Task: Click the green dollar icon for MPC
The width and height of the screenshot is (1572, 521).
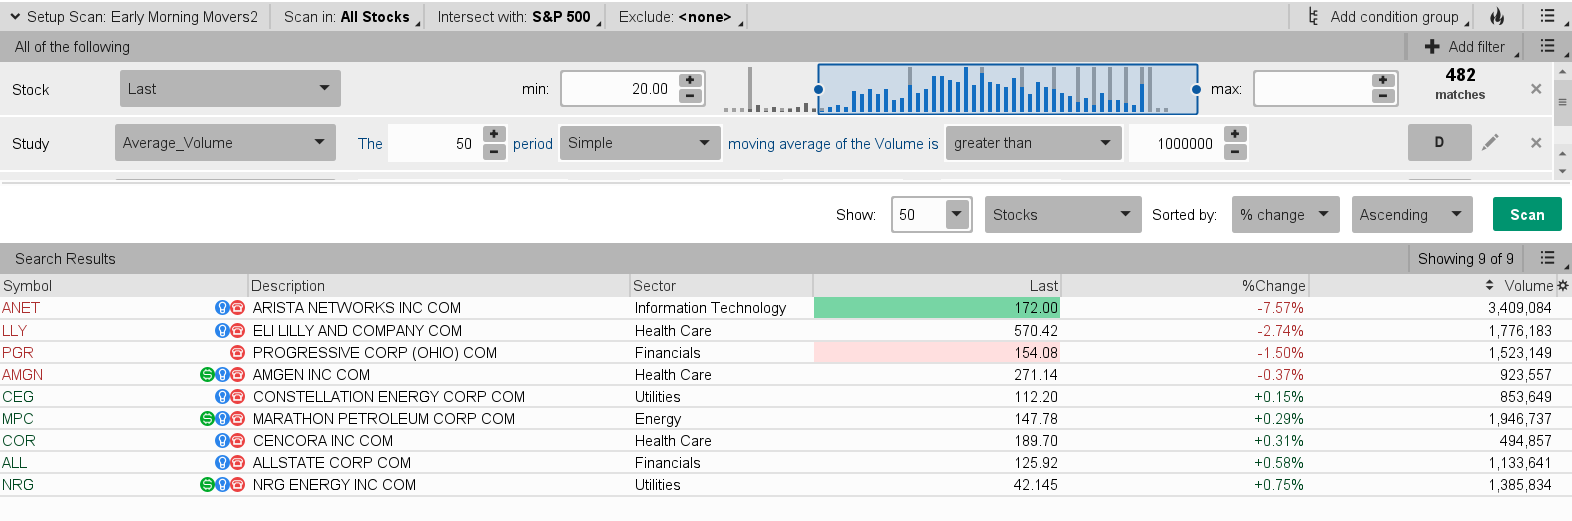Action: pyautogui.click(x=207, y=419)
